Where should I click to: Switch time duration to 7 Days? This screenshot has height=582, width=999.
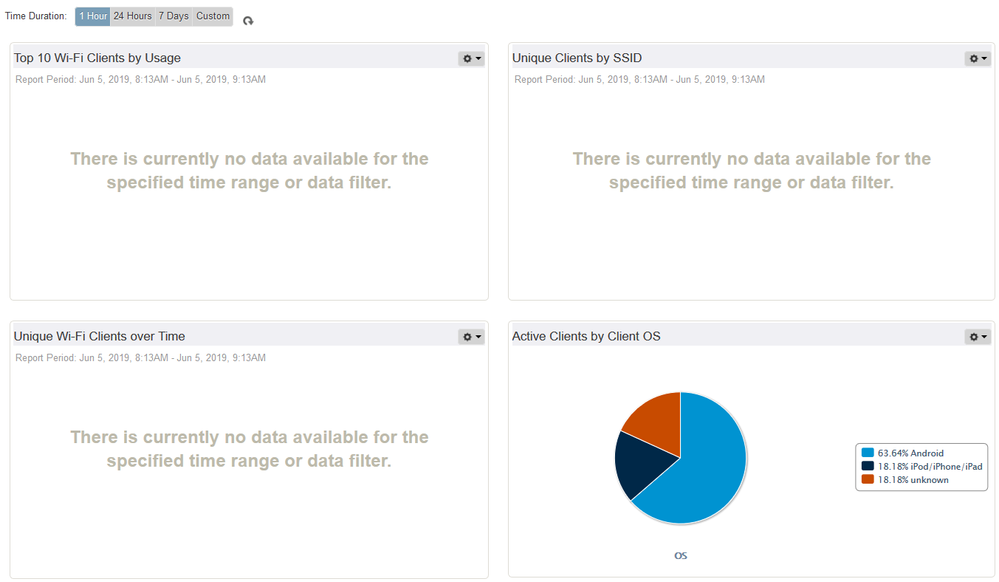(173, 17)
